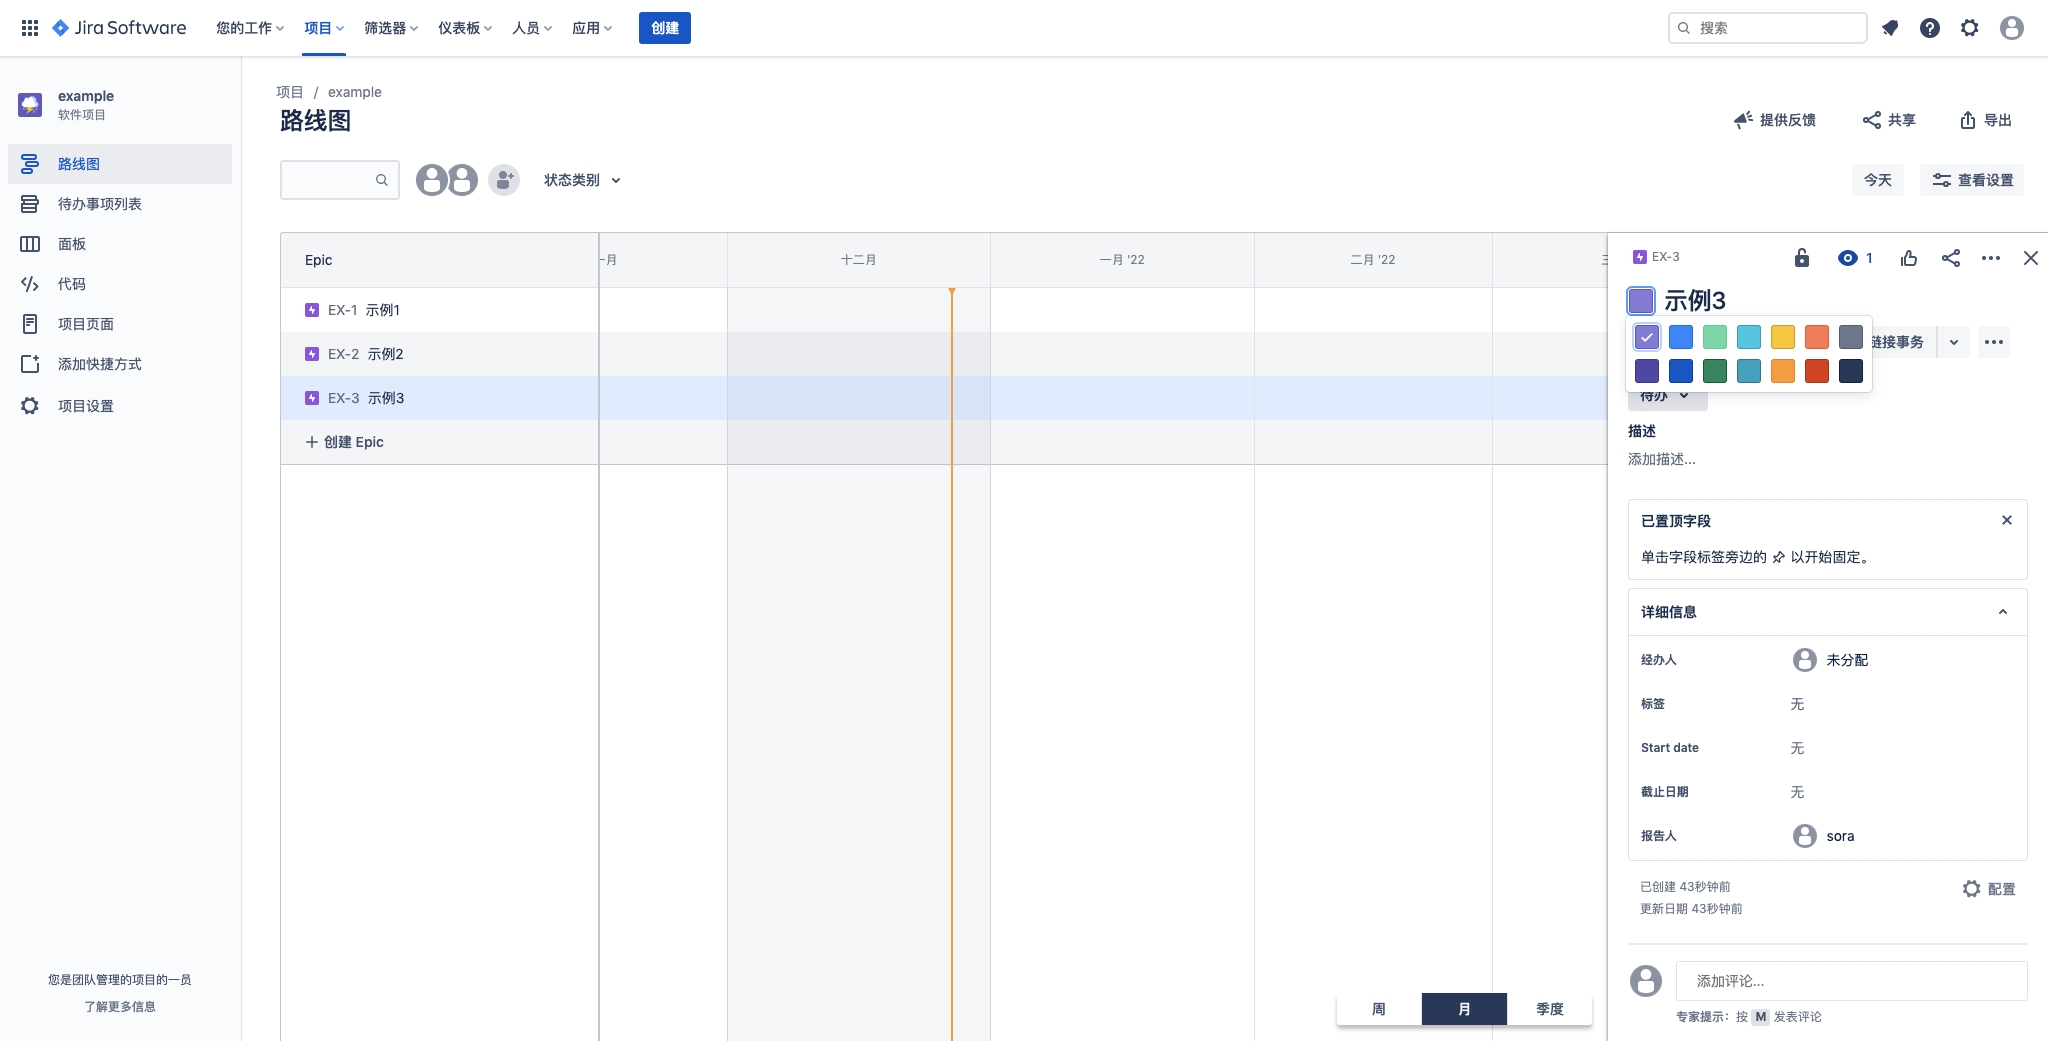Open Project pages in the sidebar
Image resolution: width=2048 pixels, height=1041 pixels.
[x=120, y=324]
